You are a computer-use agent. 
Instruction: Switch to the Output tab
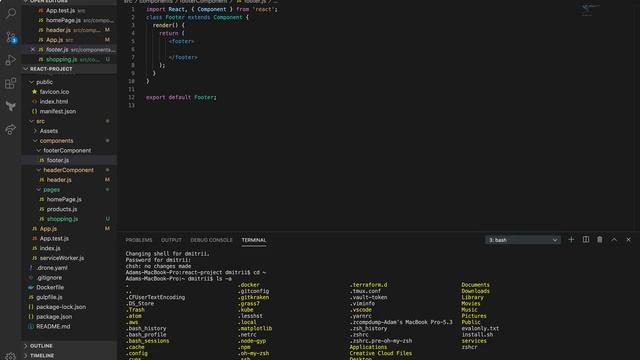click(x=171, y=240)
